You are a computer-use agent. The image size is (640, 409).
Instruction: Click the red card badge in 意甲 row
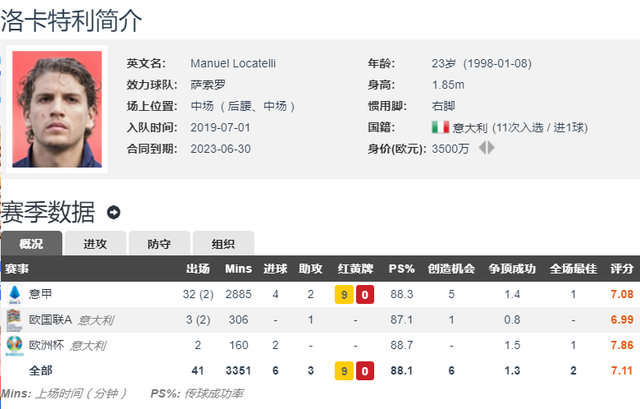pyautogui.click(x=366, y=295)
